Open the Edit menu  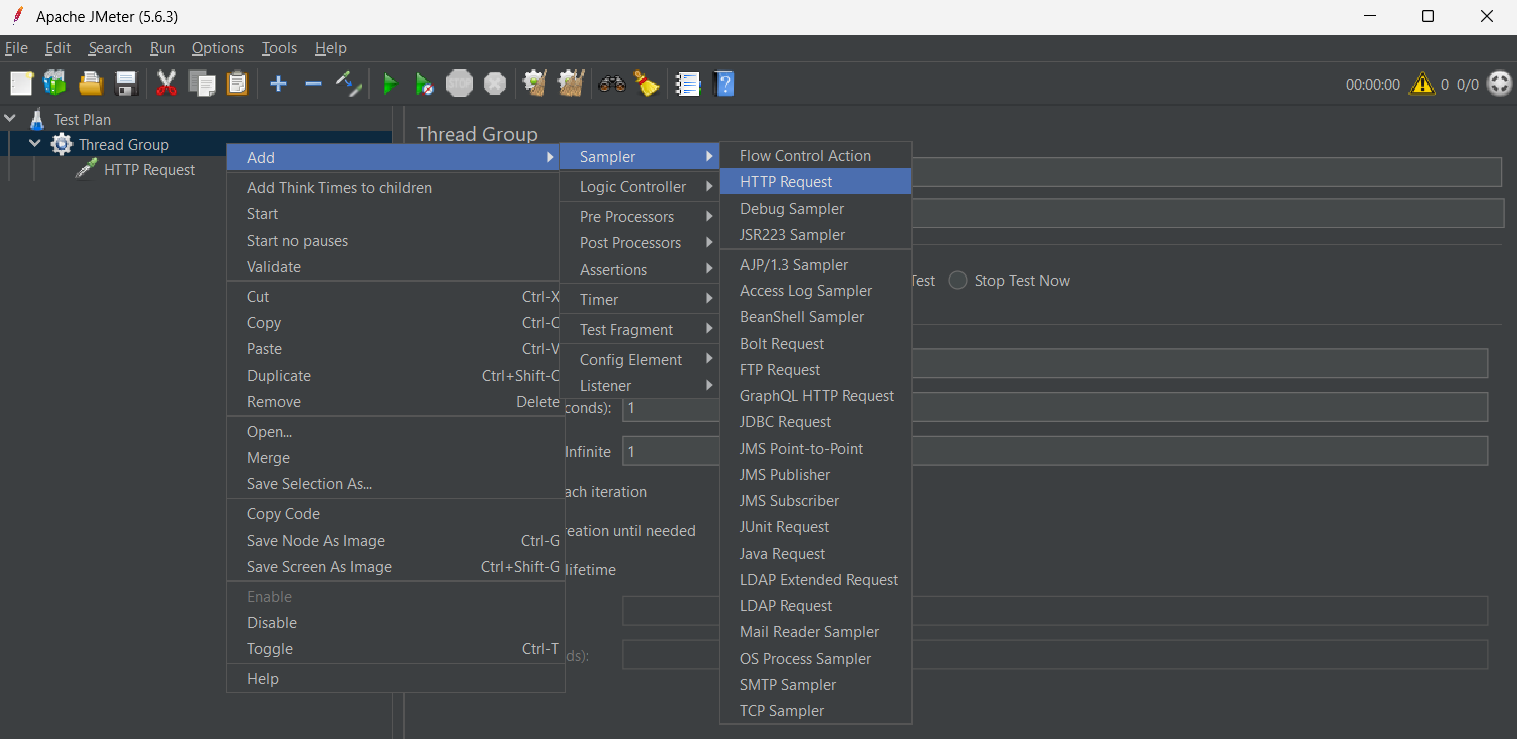tap(58, 48)
